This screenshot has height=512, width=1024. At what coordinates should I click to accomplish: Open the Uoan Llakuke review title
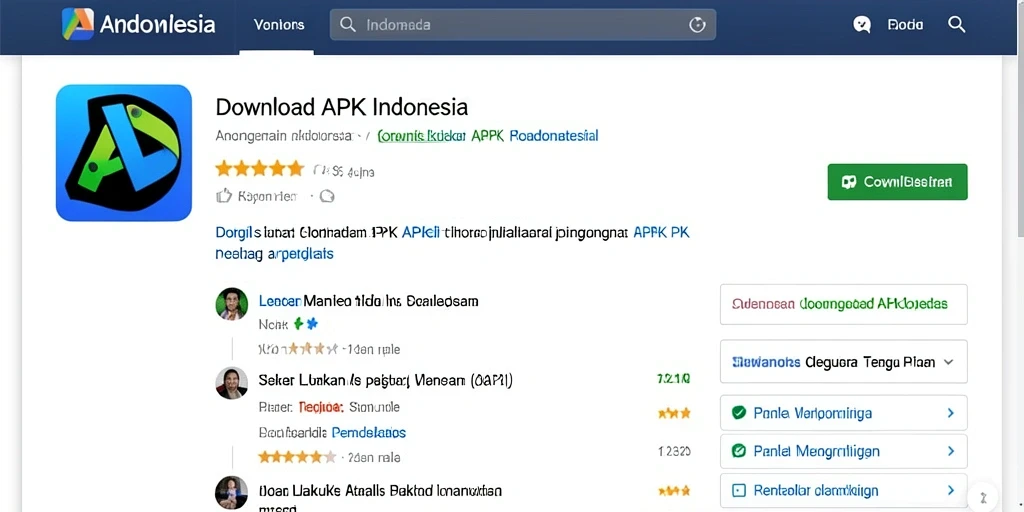tap(380, 490)
